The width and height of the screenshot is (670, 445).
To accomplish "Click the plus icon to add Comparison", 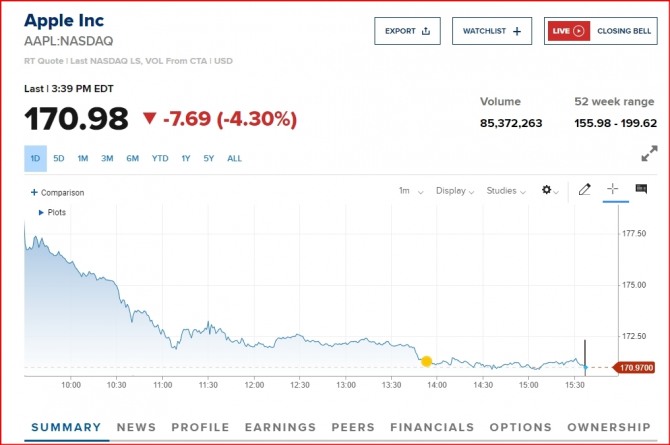I will (34, 192).
